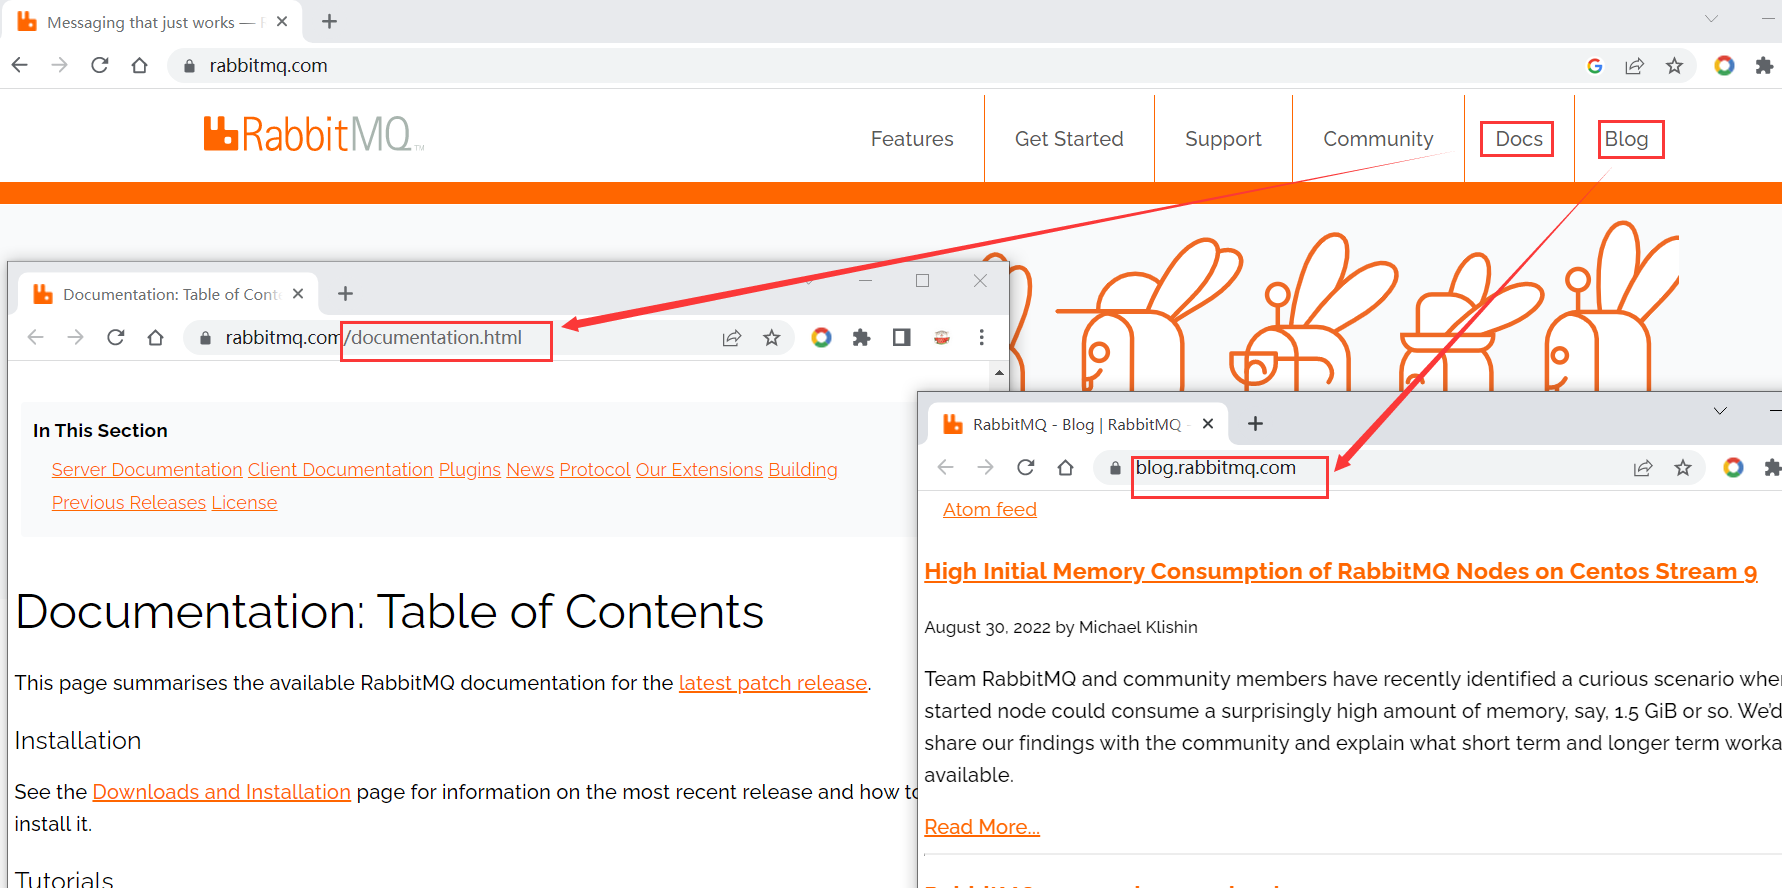This screenshot has height=888, width=1782.
Task: Open new tab in Documentation window
Action: [345, 293]
